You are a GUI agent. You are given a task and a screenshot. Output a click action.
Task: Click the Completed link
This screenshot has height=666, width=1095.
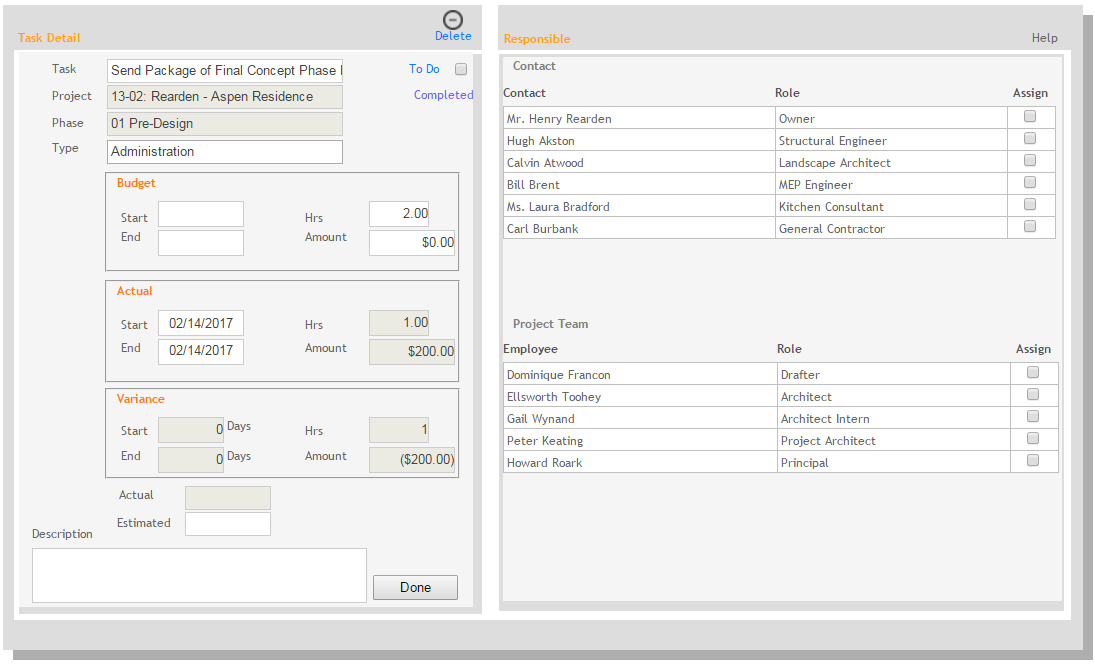click(443, 95)
